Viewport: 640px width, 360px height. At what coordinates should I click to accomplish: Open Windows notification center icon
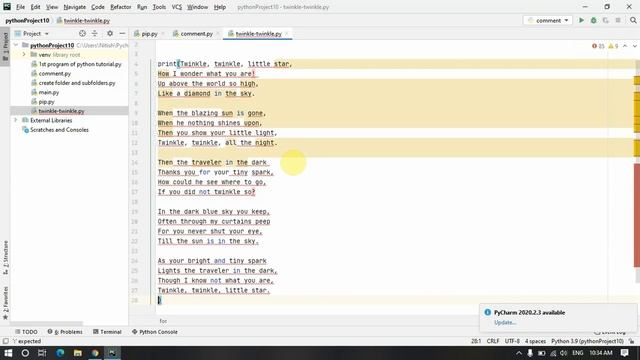click(624, 353)
